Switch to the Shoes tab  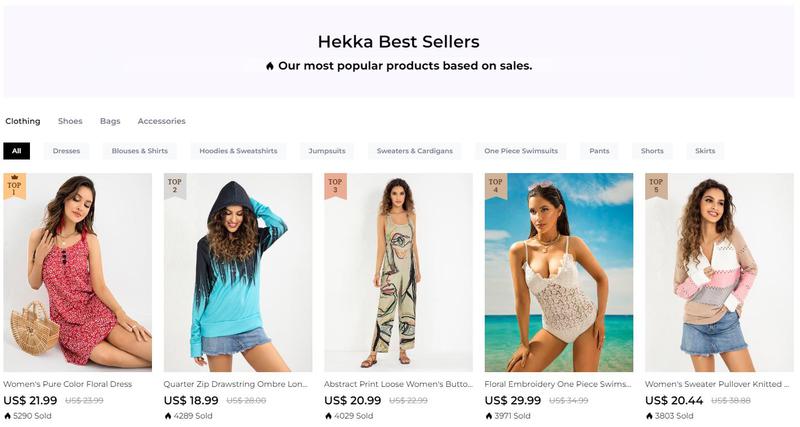pos(70,121)
